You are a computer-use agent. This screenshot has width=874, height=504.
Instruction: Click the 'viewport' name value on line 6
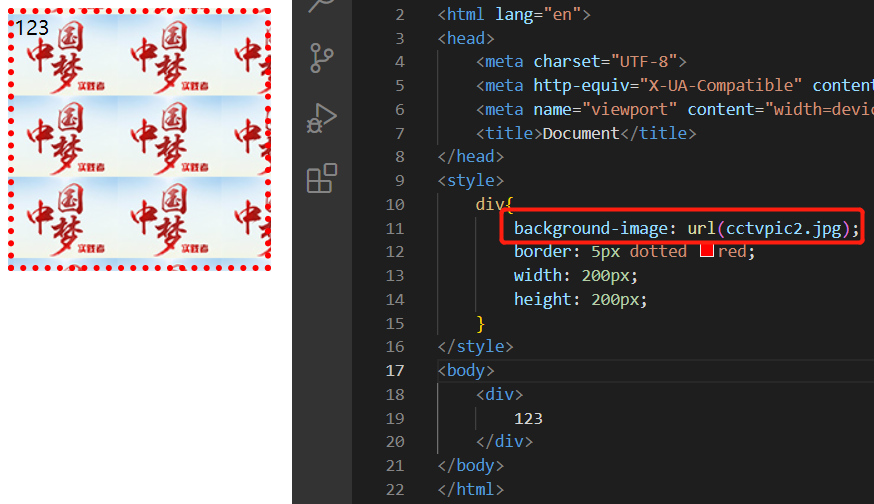click(x=629, y=109)
